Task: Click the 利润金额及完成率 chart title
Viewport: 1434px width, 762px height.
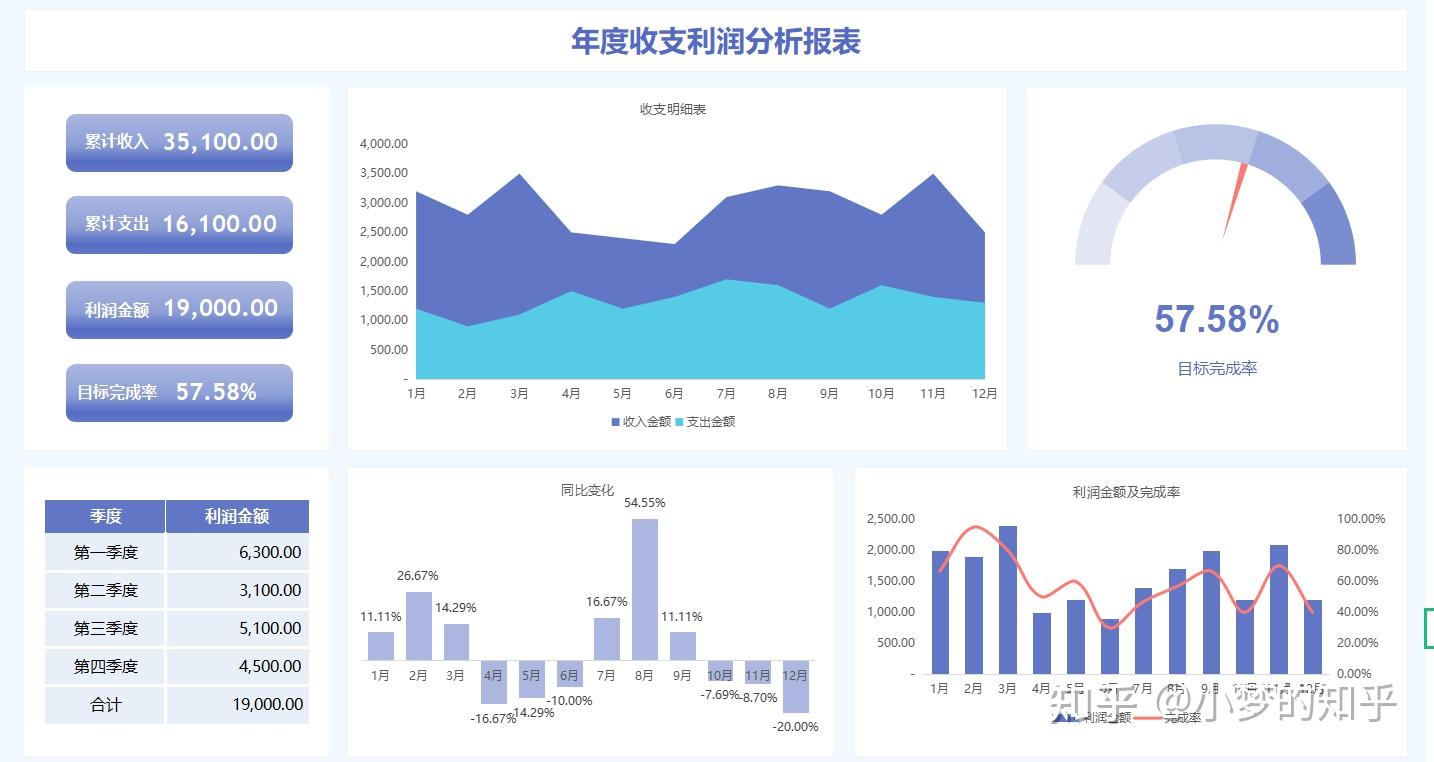Action: tap(1127, 492)
